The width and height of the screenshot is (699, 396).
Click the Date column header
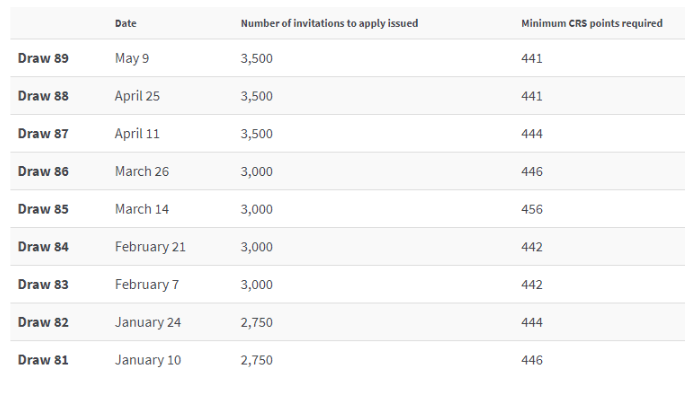(x=126, y=24)
